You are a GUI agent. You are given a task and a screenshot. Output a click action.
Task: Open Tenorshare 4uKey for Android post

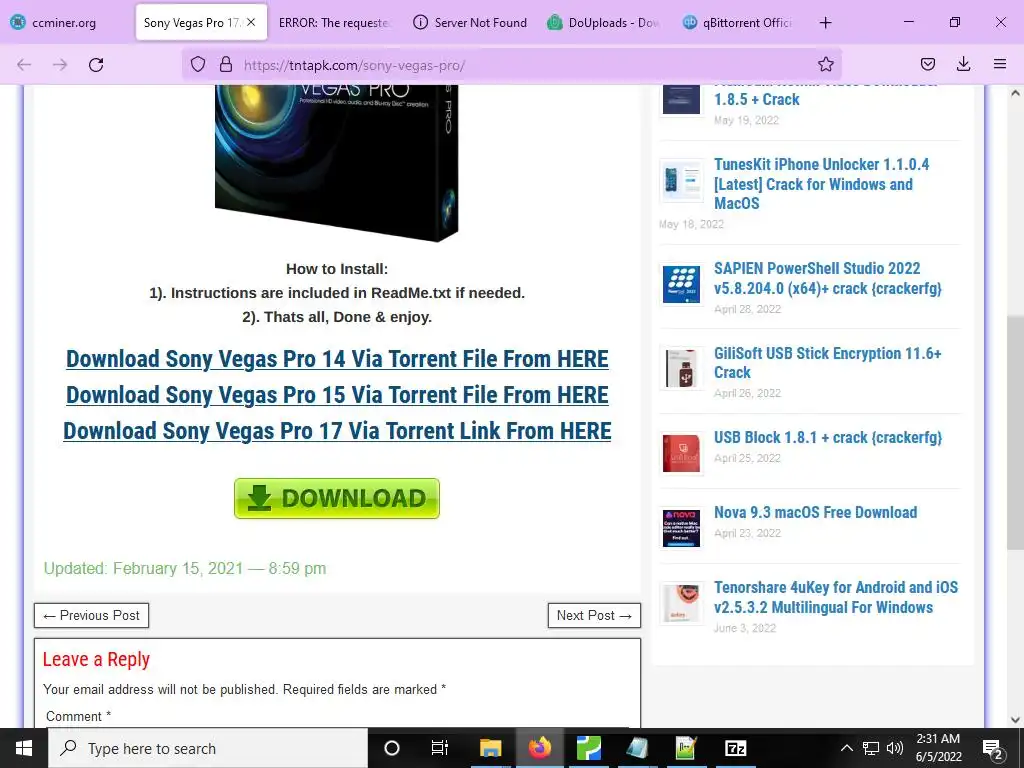pos(836,597)
